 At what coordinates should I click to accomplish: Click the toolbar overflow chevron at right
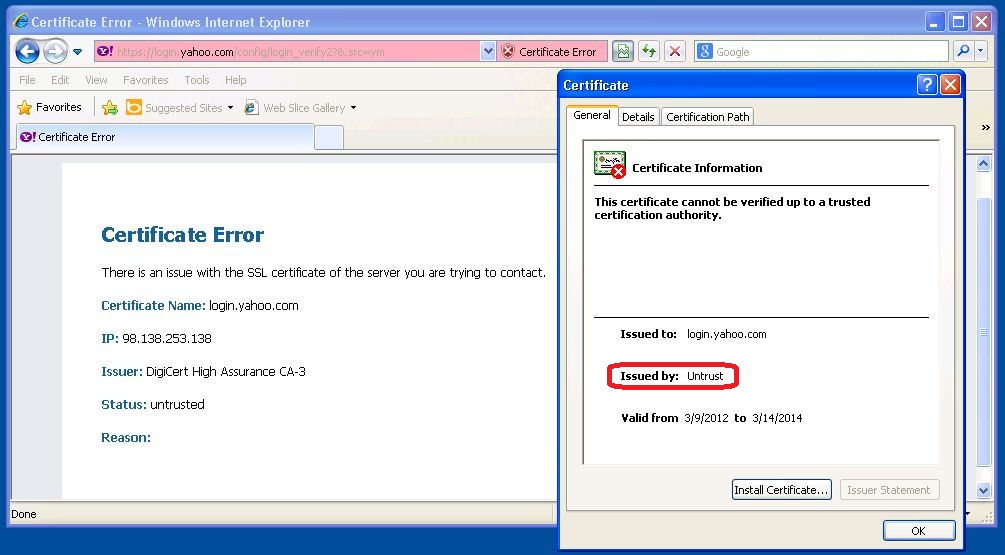click(986, 128)
